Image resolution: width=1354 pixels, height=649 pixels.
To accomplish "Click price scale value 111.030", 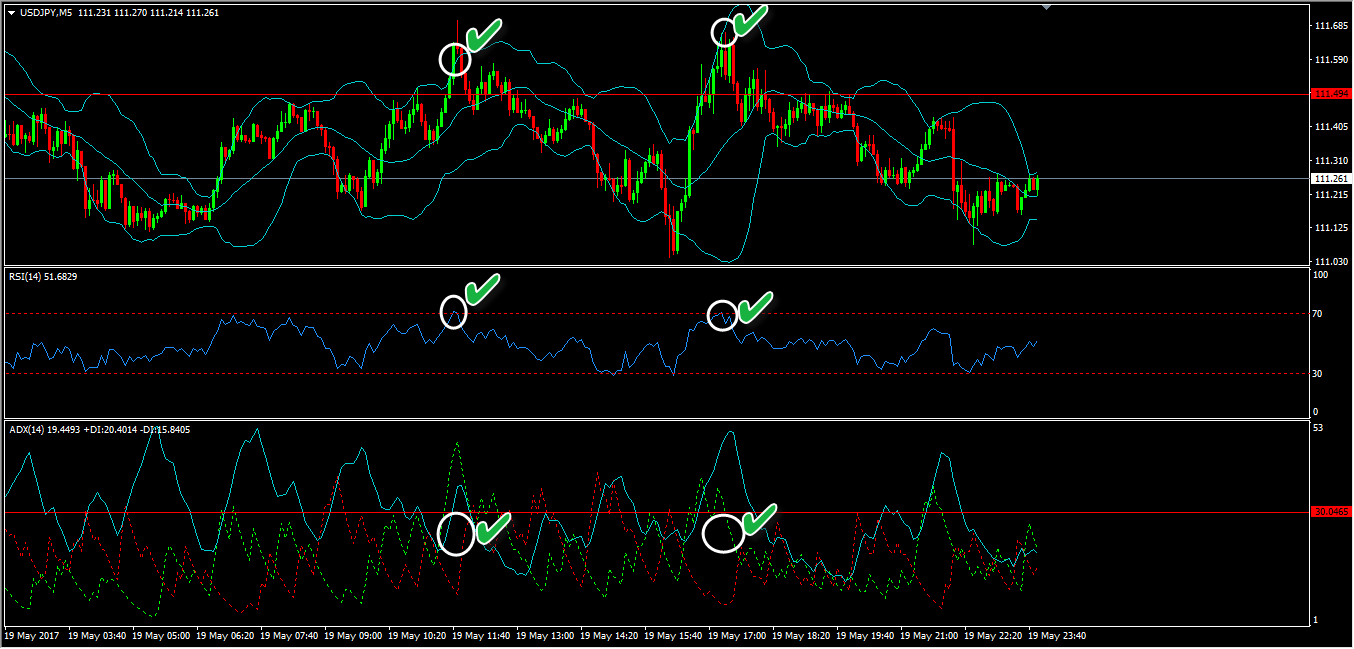I will click(x=1331, y=262).
